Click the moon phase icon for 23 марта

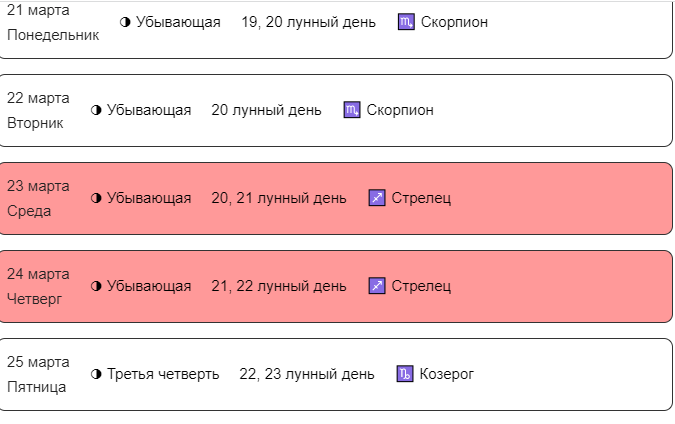point(97,198)
